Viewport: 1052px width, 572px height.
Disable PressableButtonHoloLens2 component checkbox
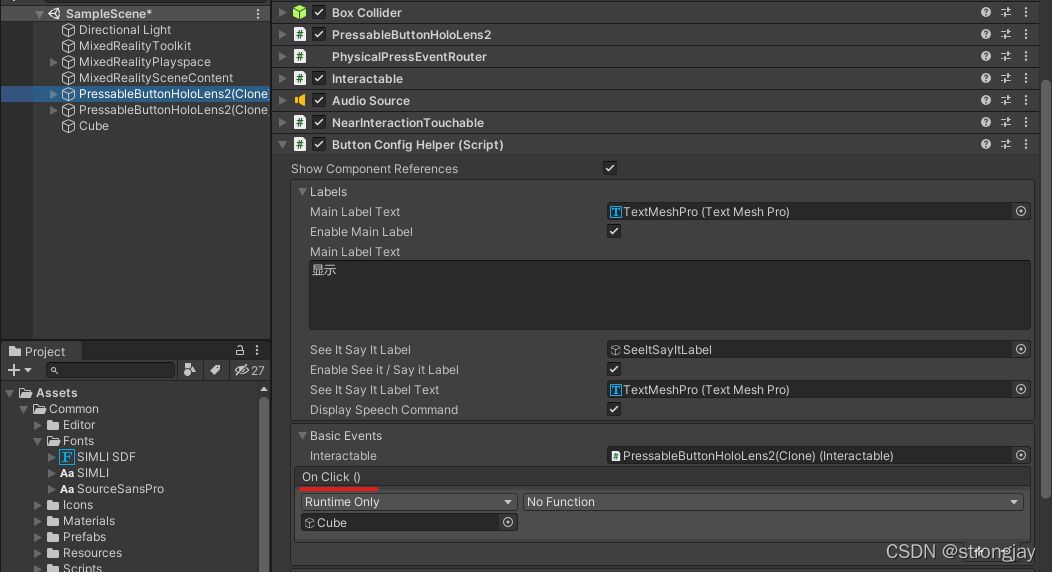(319, 34)
